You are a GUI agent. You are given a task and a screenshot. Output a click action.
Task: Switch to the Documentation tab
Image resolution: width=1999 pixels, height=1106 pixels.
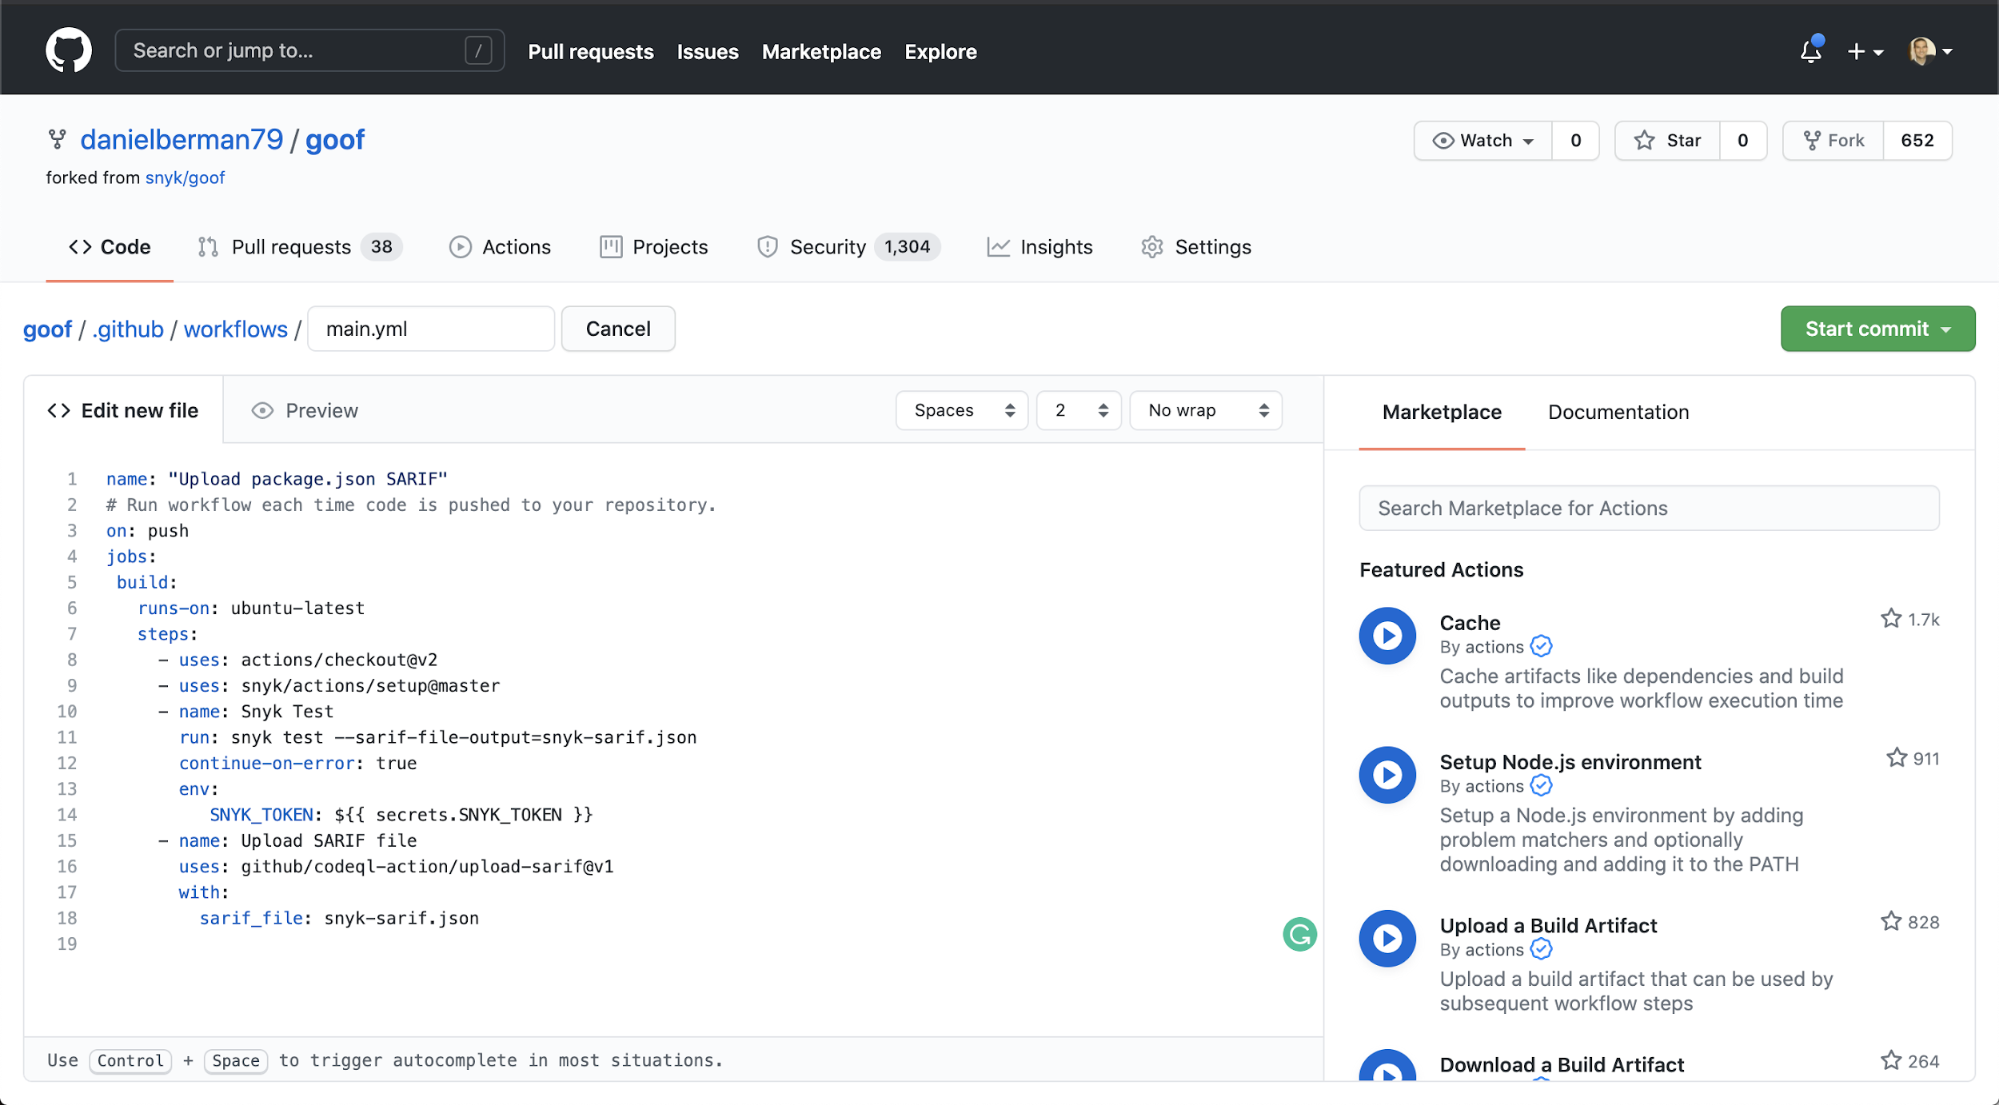click(x=1618, y=412)
